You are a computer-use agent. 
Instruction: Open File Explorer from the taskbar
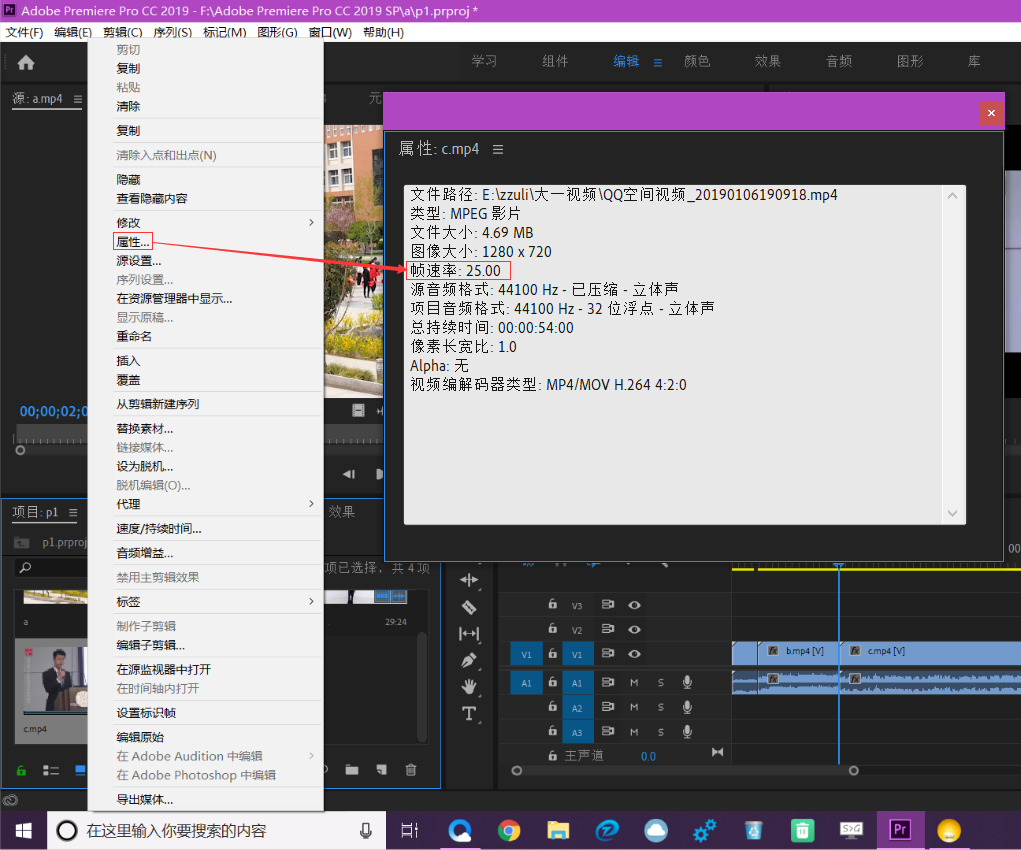(558, 830)
